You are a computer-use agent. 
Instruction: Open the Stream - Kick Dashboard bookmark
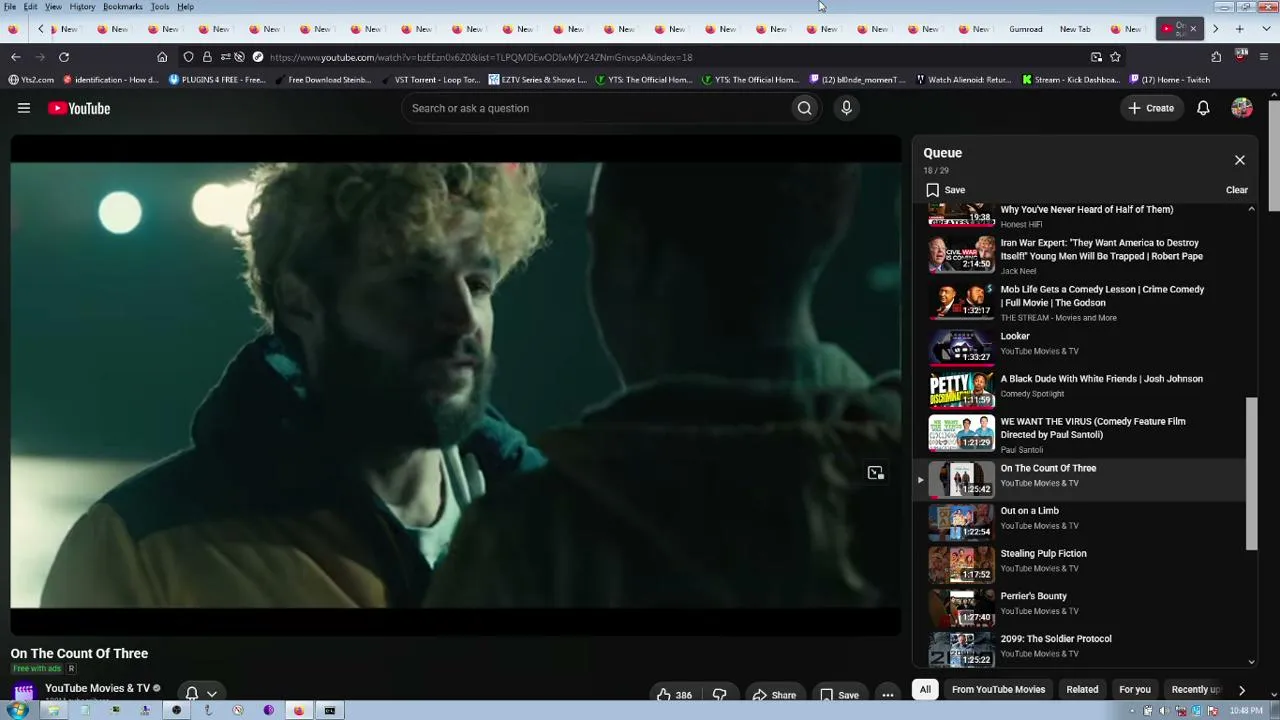(1070, 80)
